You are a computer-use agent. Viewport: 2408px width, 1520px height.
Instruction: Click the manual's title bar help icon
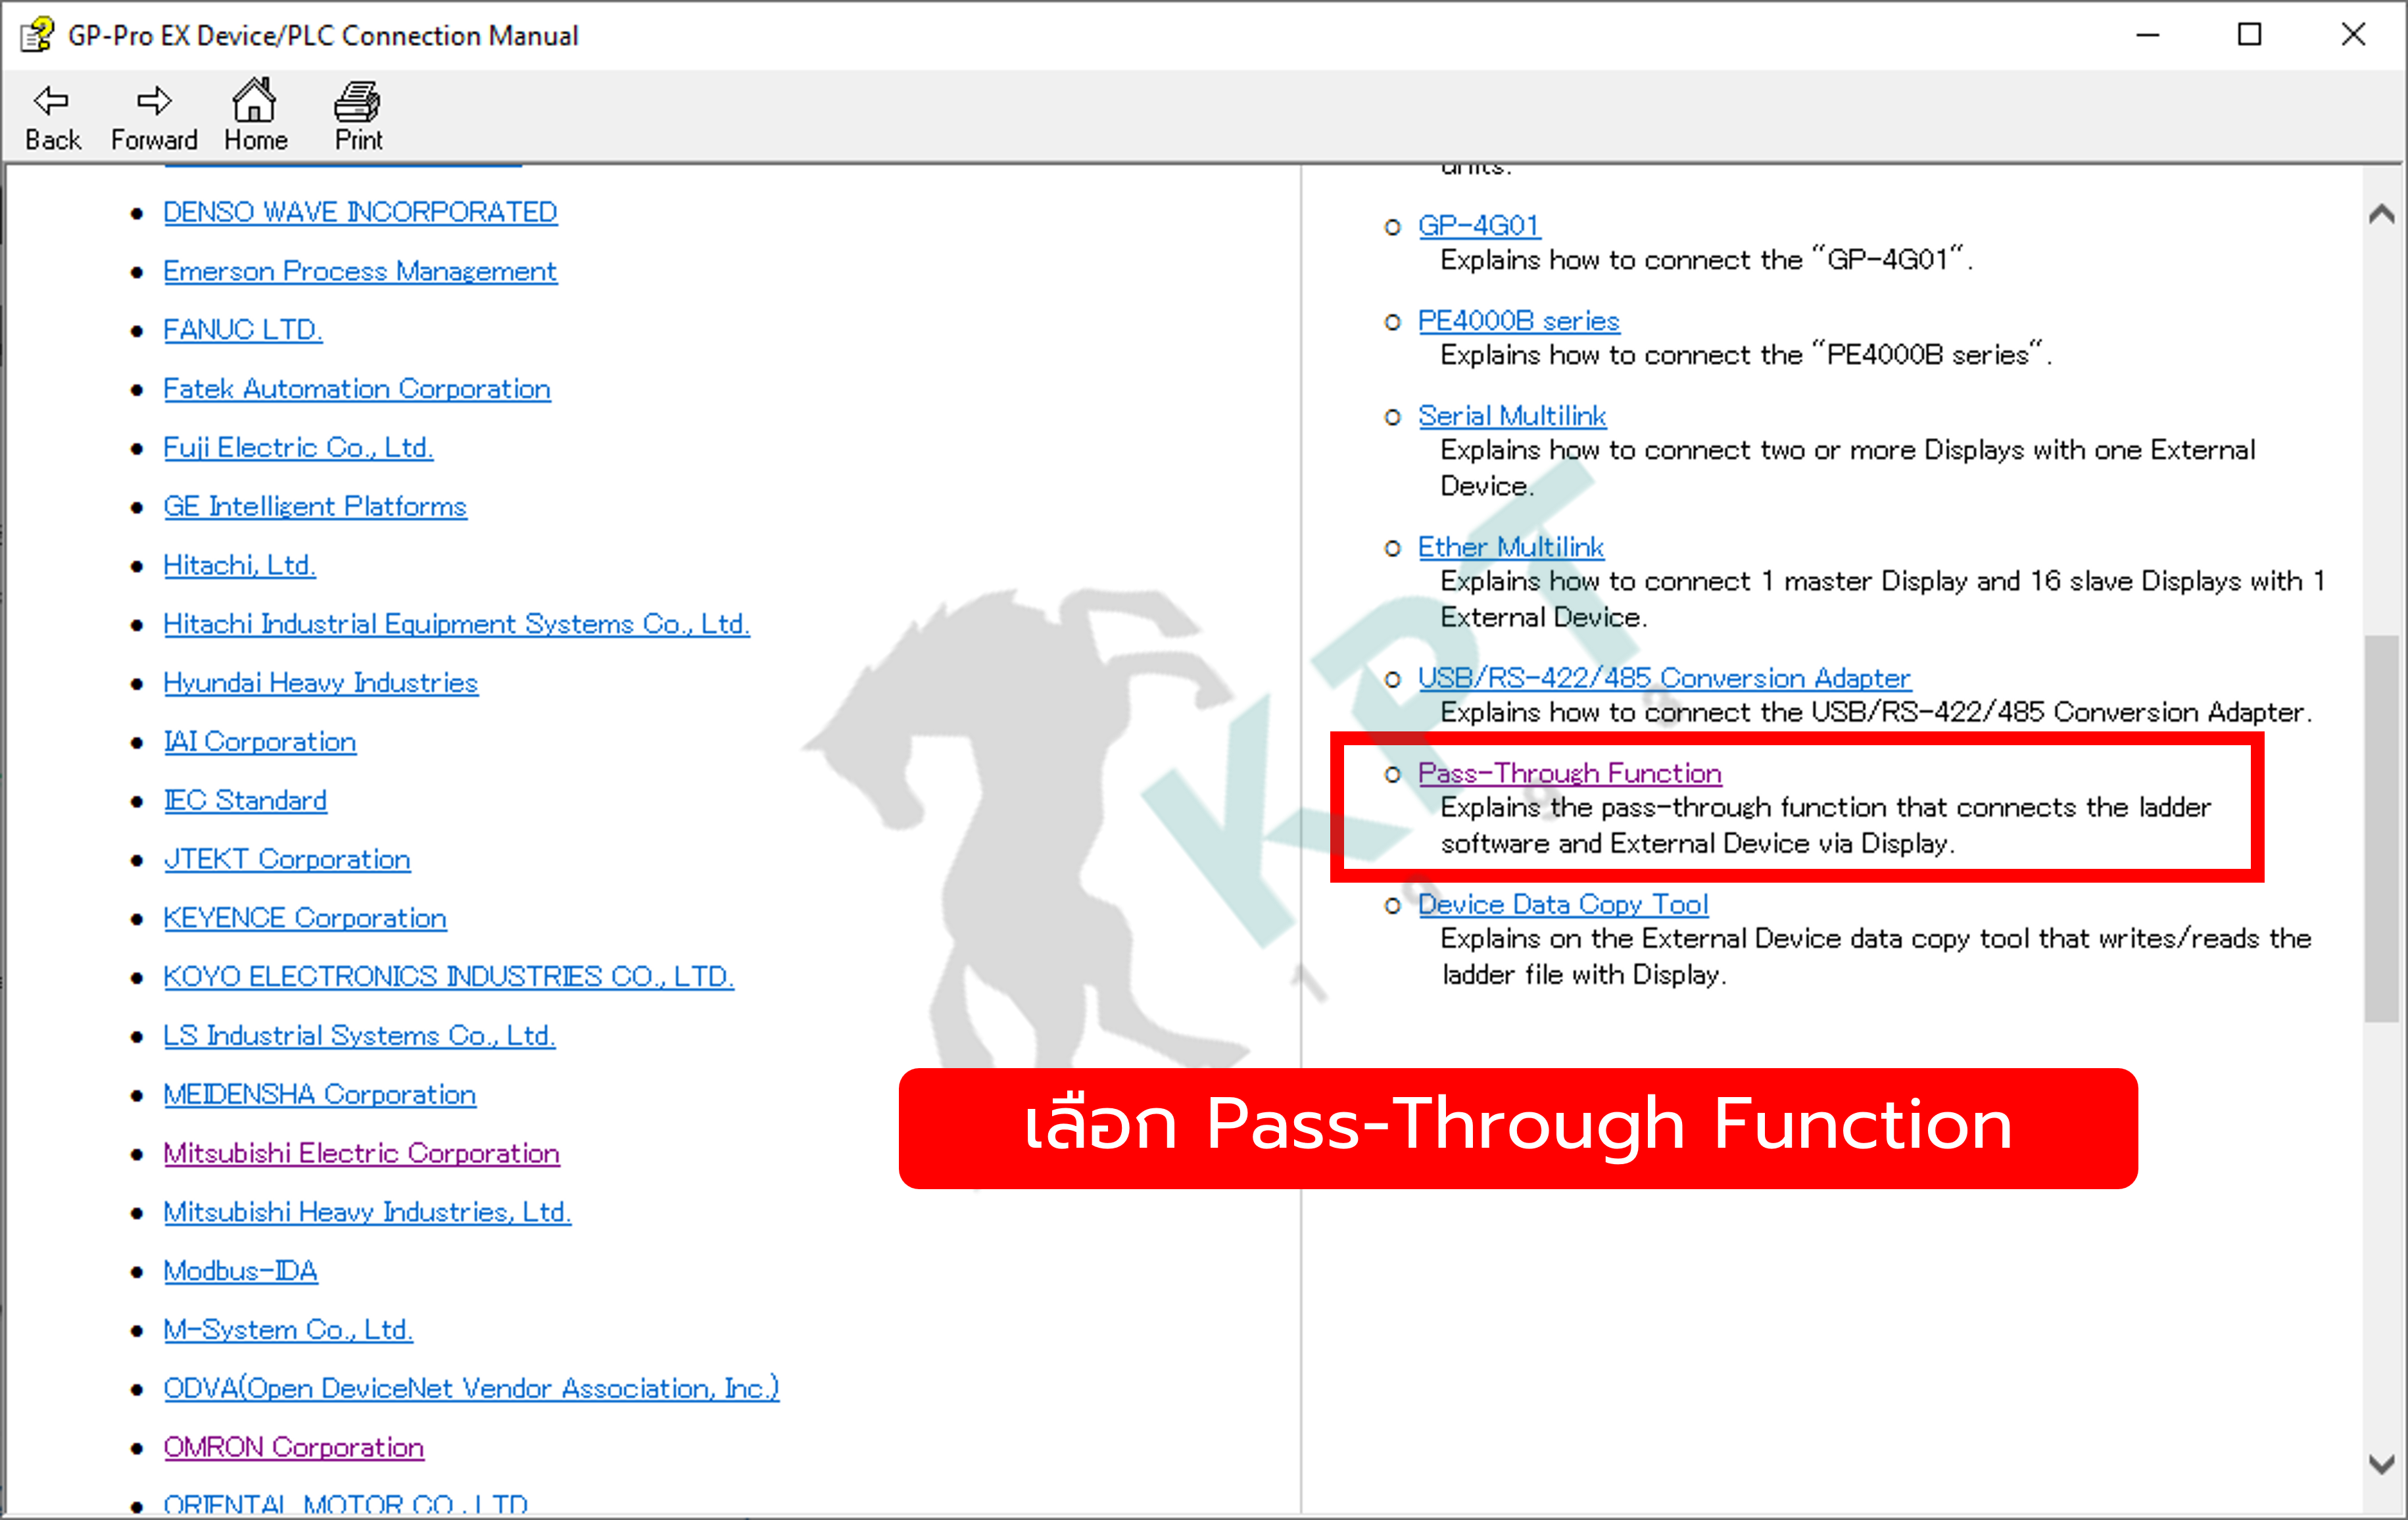[x=37, y=35]
